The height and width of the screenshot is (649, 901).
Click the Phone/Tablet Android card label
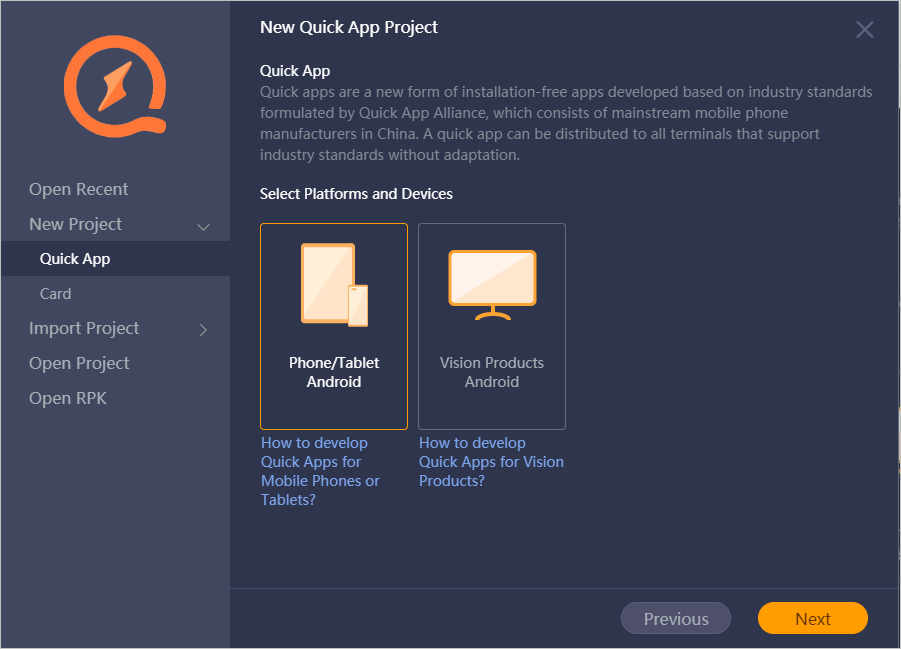coord(333,372)
